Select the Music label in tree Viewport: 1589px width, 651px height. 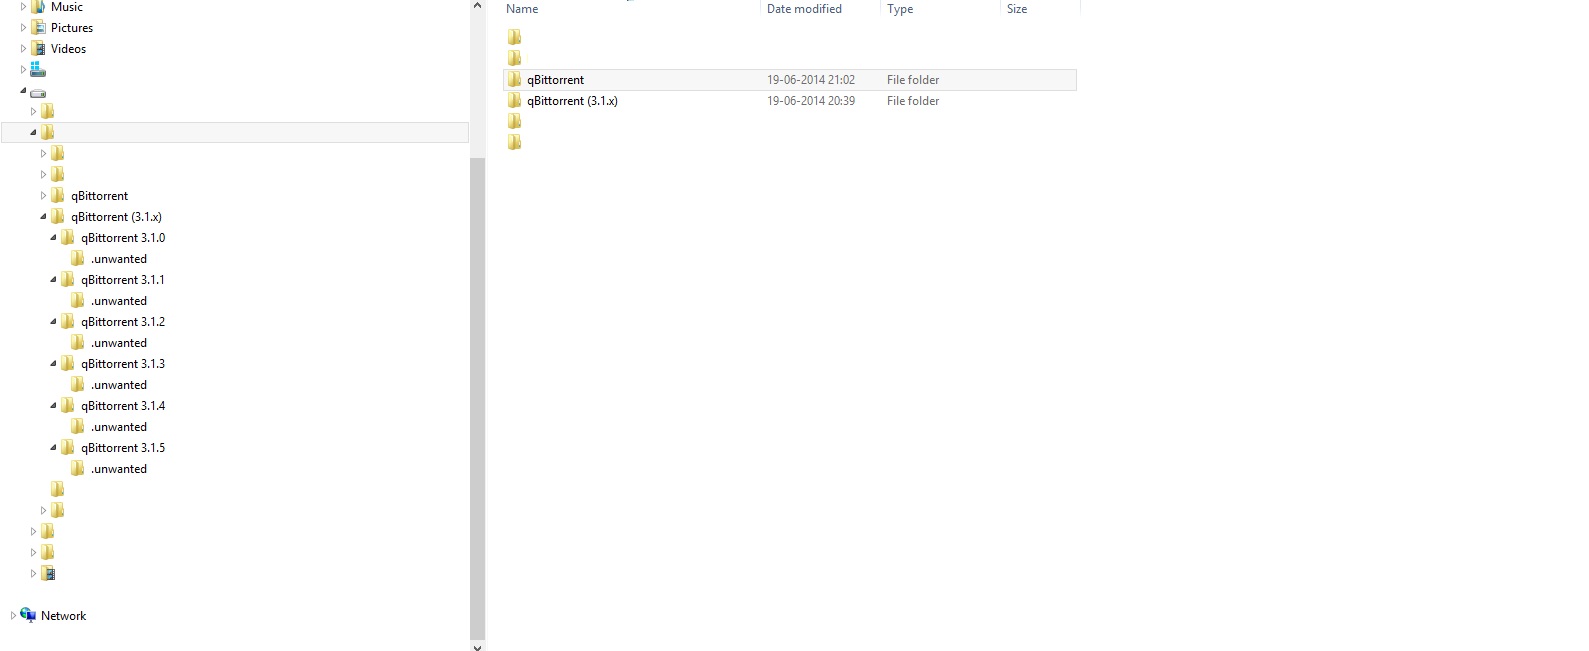tap(67, 7)
